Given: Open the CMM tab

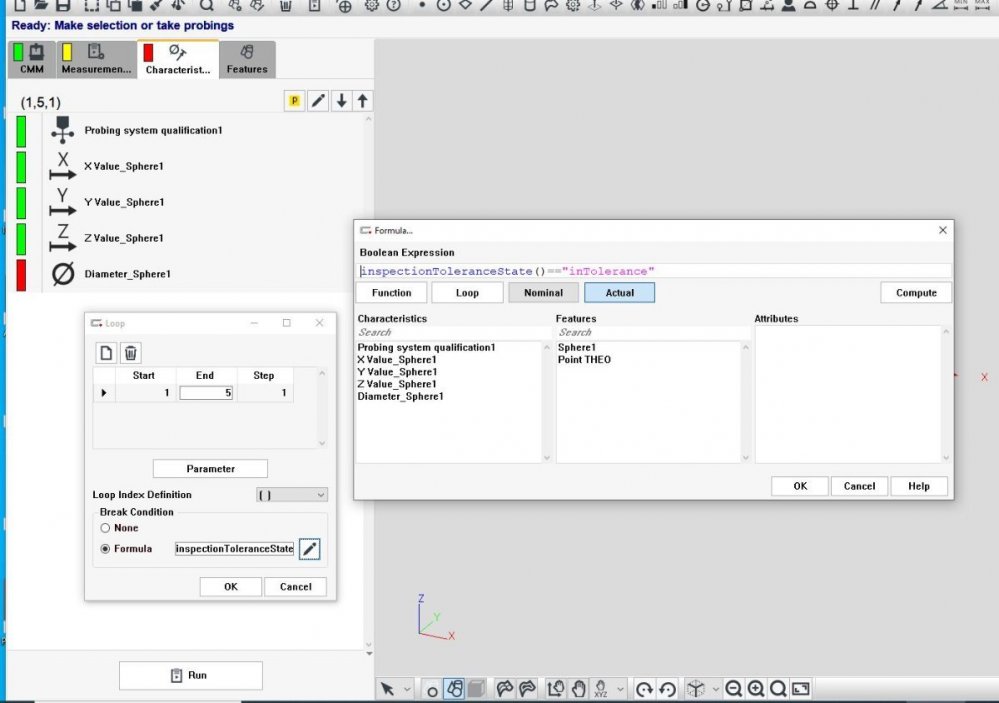Looking at the screenshot, I should [32, 60].
